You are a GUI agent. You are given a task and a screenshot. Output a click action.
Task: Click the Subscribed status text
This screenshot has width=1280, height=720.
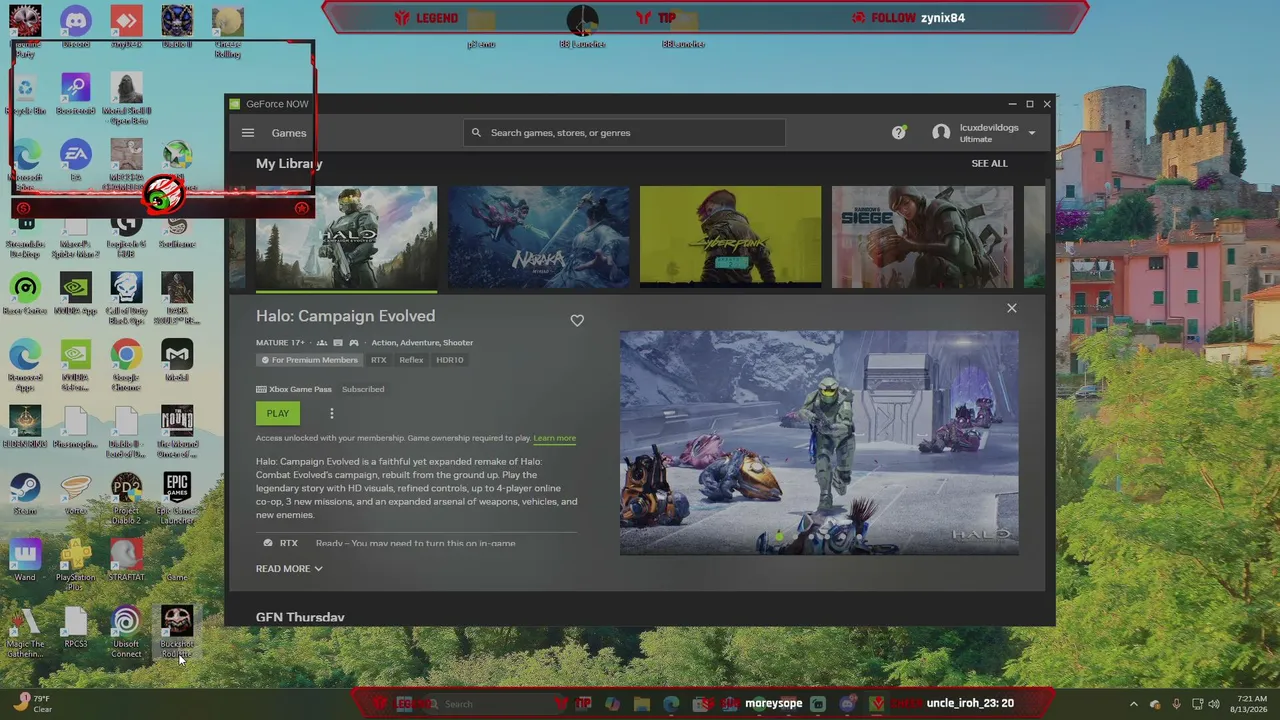[x=363, y=389]
